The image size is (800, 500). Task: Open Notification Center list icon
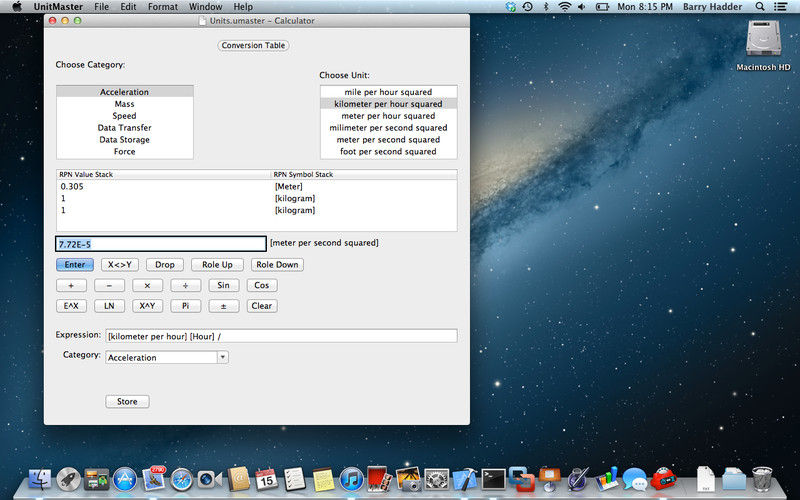click(780, 7)
